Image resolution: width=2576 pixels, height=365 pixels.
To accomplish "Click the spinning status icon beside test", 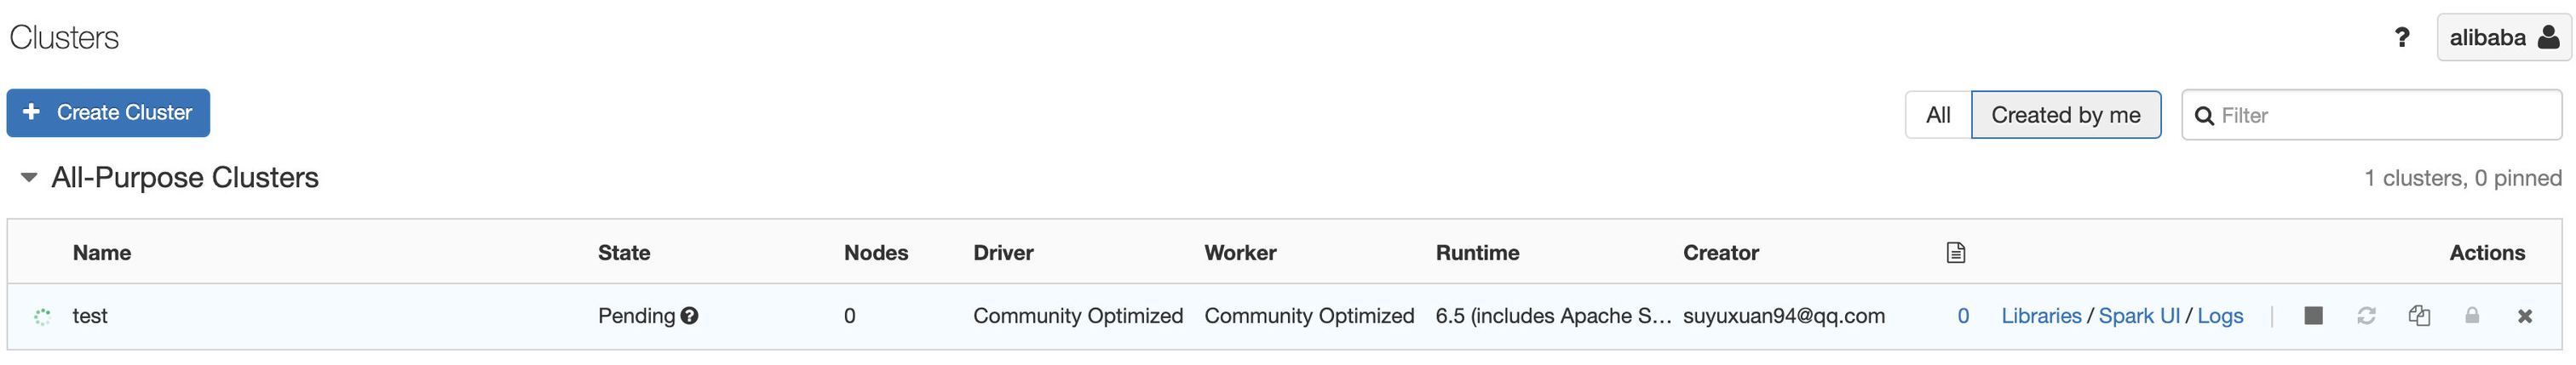I will click(x=42, y=317).
